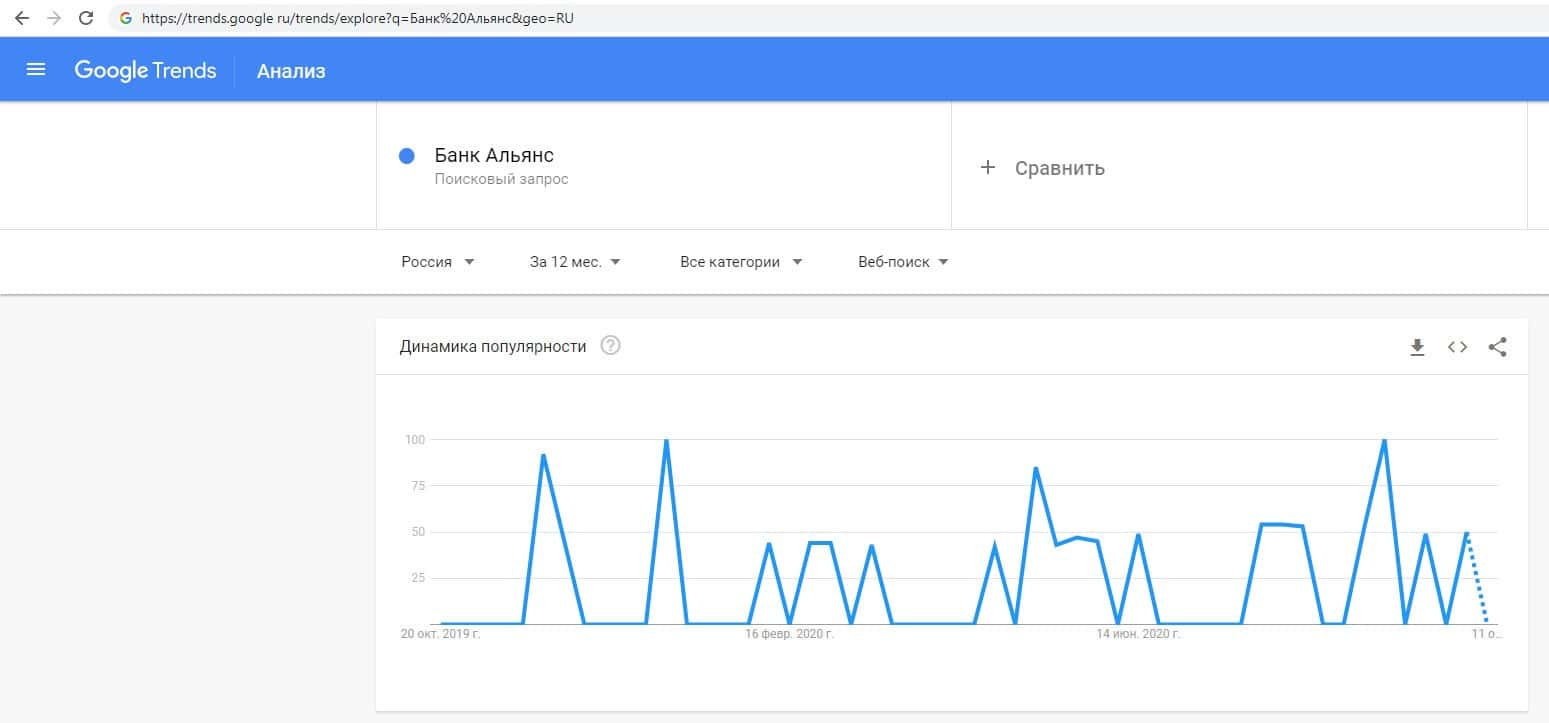Click the browser back arrow

22,18
